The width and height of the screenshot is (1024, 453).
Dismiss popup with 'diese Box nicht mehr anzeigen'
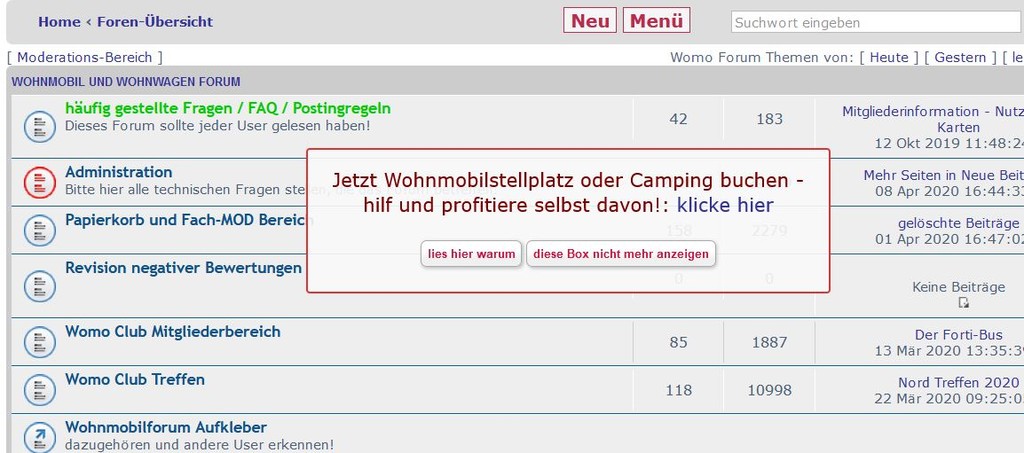620,254
